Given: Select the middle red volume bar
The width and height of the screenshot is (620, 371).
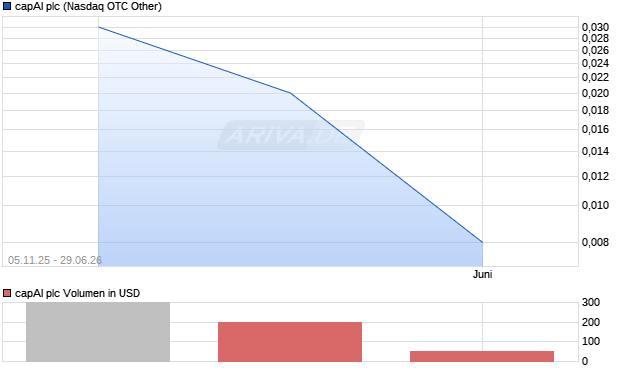Looking at the screenshot, I should click(290, 342).
